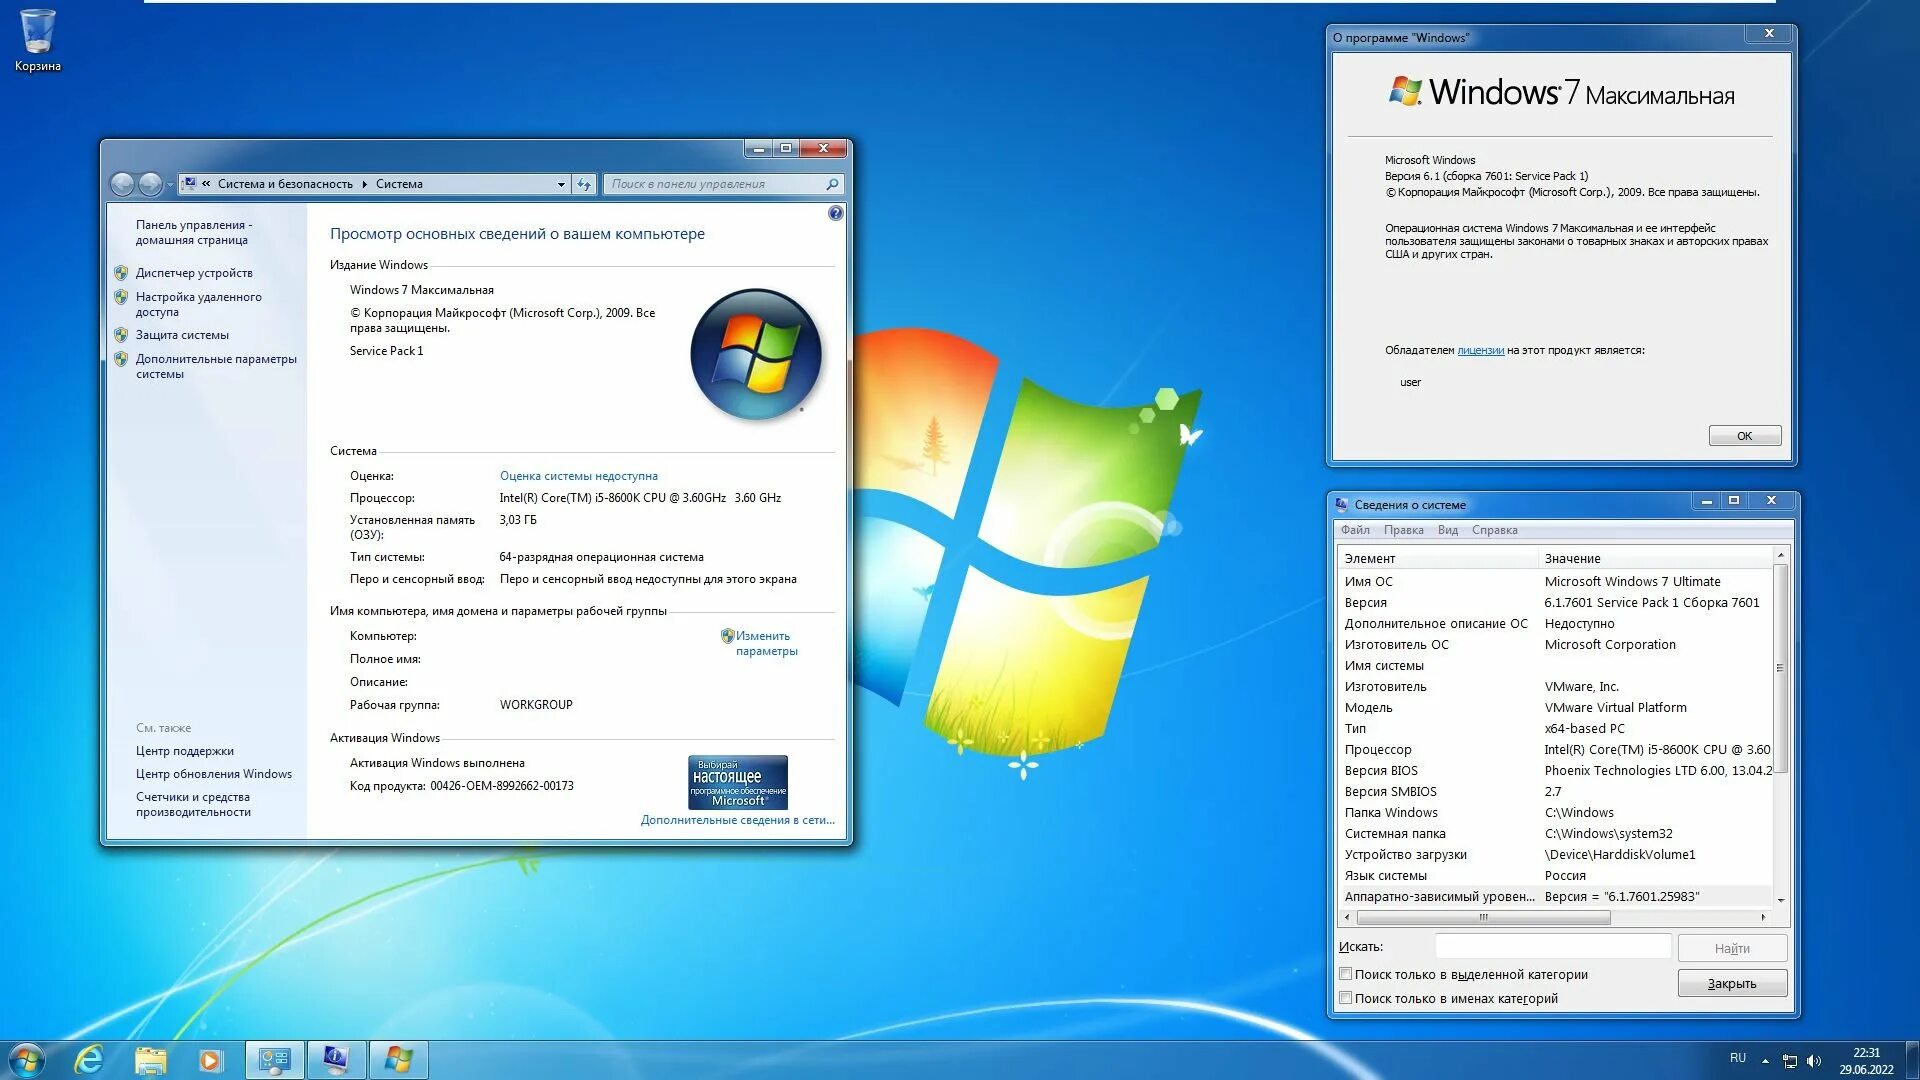Screen dimensions: 1920x1080
Task: Click the back navigation arrow
Action: [x=122, y=184]
